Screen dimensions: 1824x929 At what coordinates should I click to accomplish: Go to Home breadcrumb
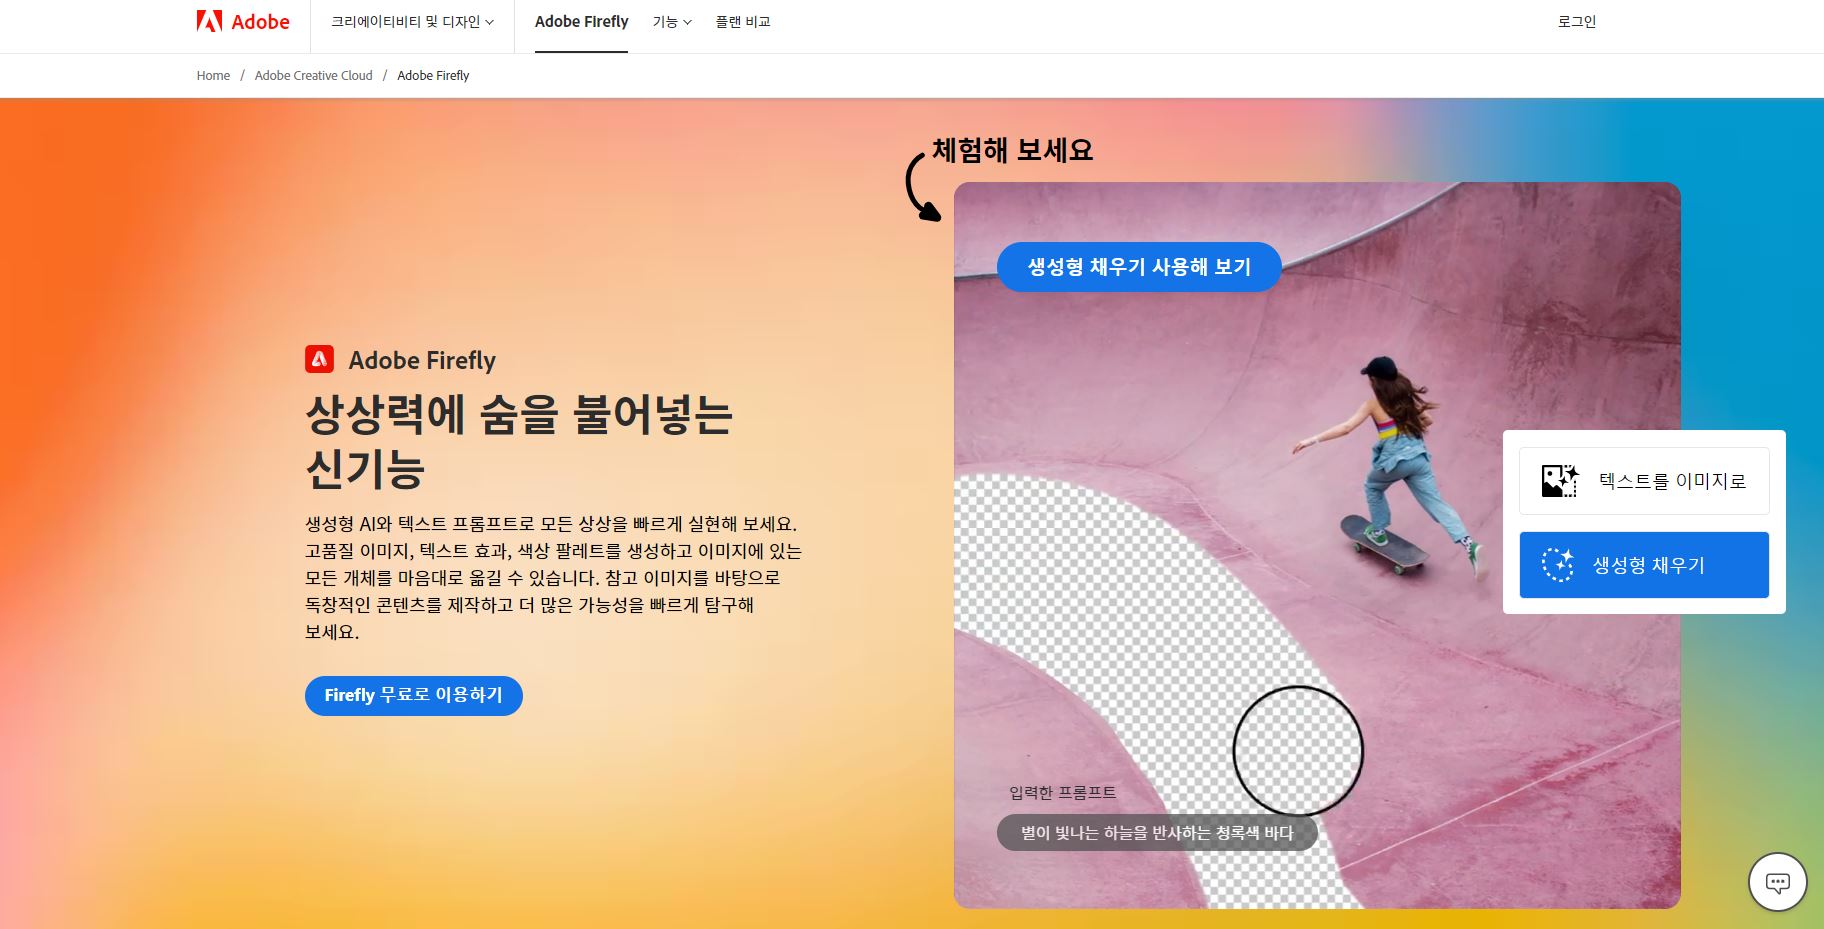tap(213, 75)
